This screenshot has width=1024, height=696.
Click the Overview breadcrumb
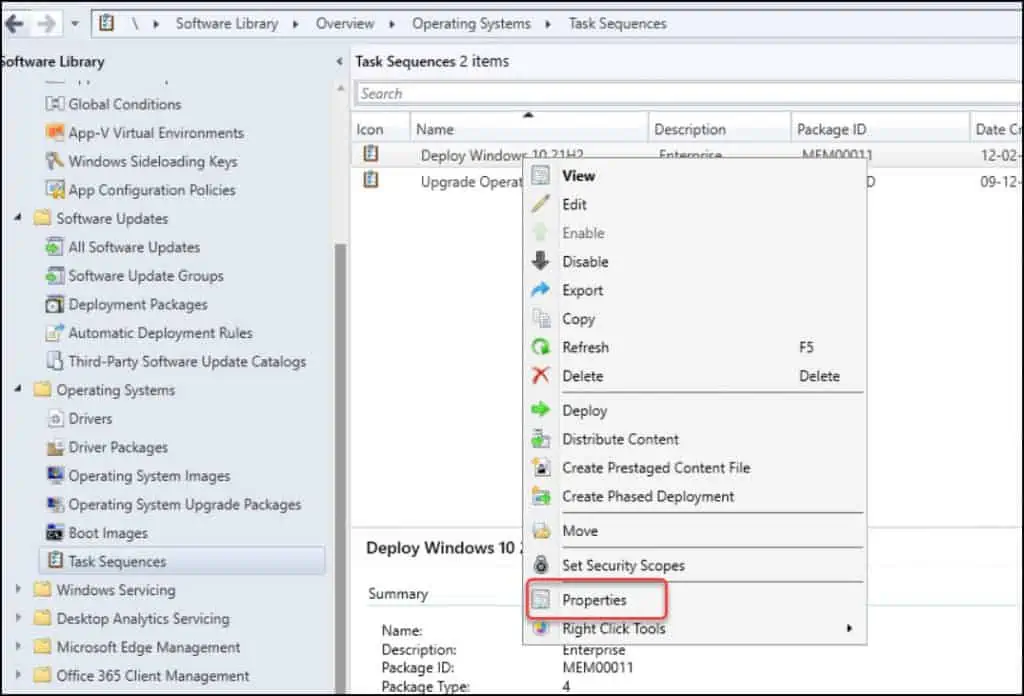[x=345, y=24]
